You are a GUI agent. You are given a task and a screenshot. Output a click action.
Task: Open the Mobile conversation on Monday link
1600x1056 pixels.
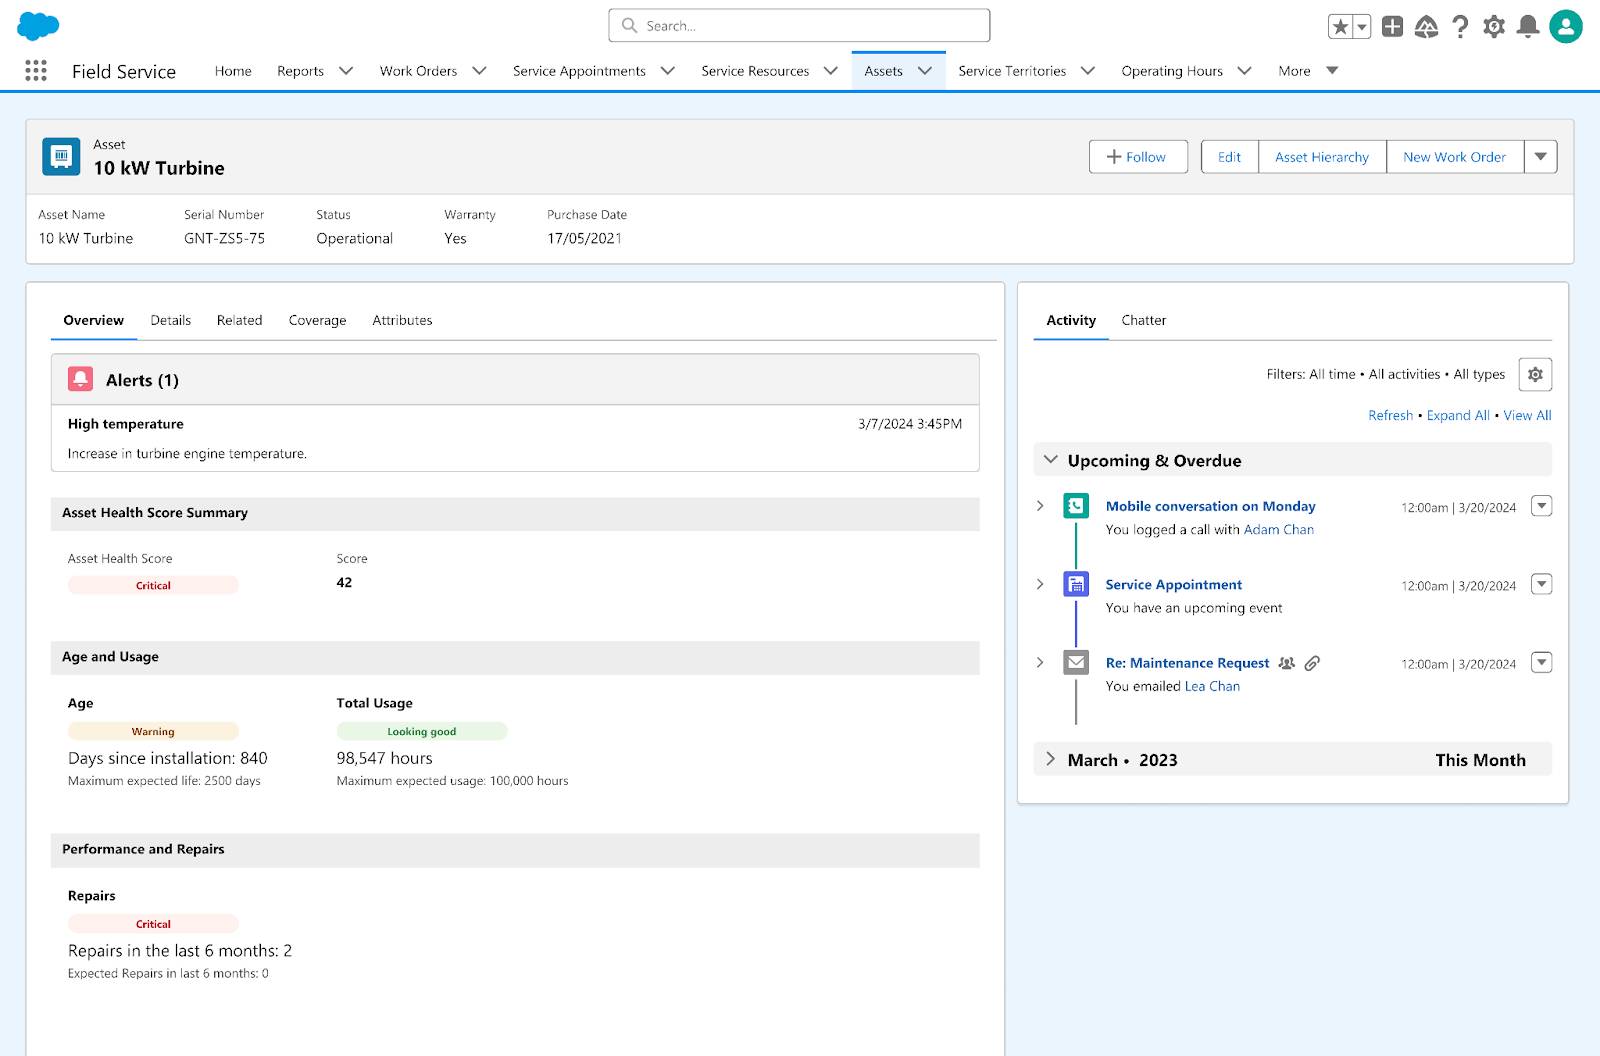click(x=1210, y=506)
